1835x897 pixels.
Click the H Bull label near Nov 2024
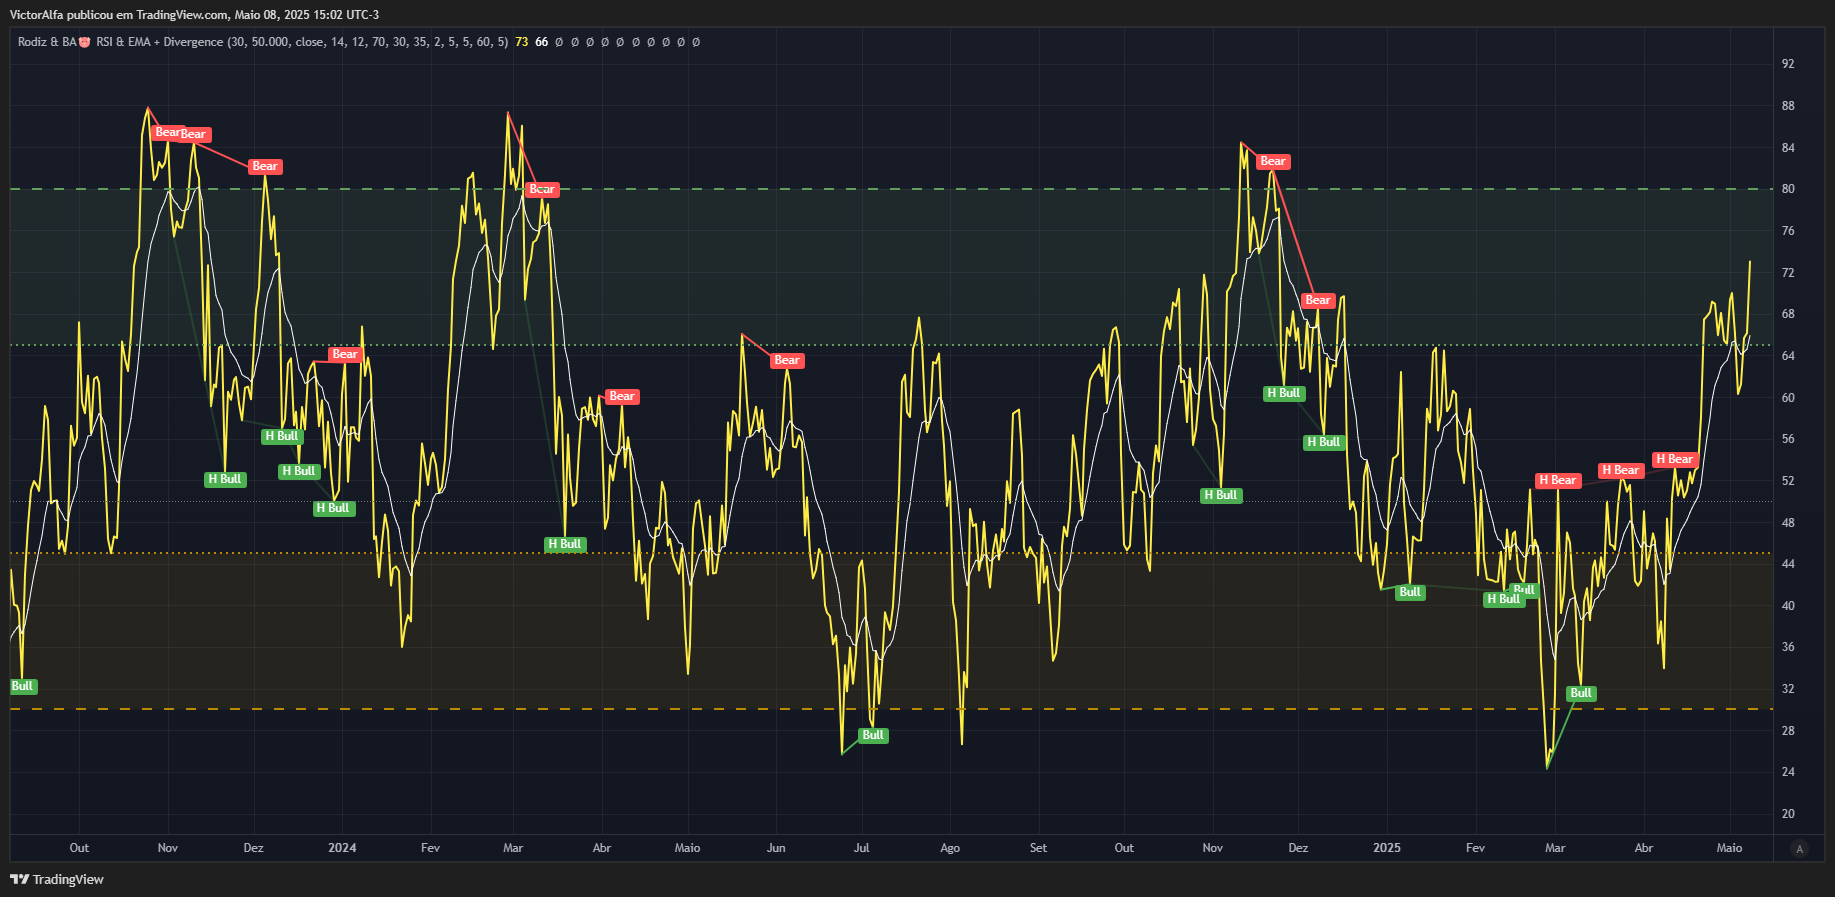(x=1220, y=495)
